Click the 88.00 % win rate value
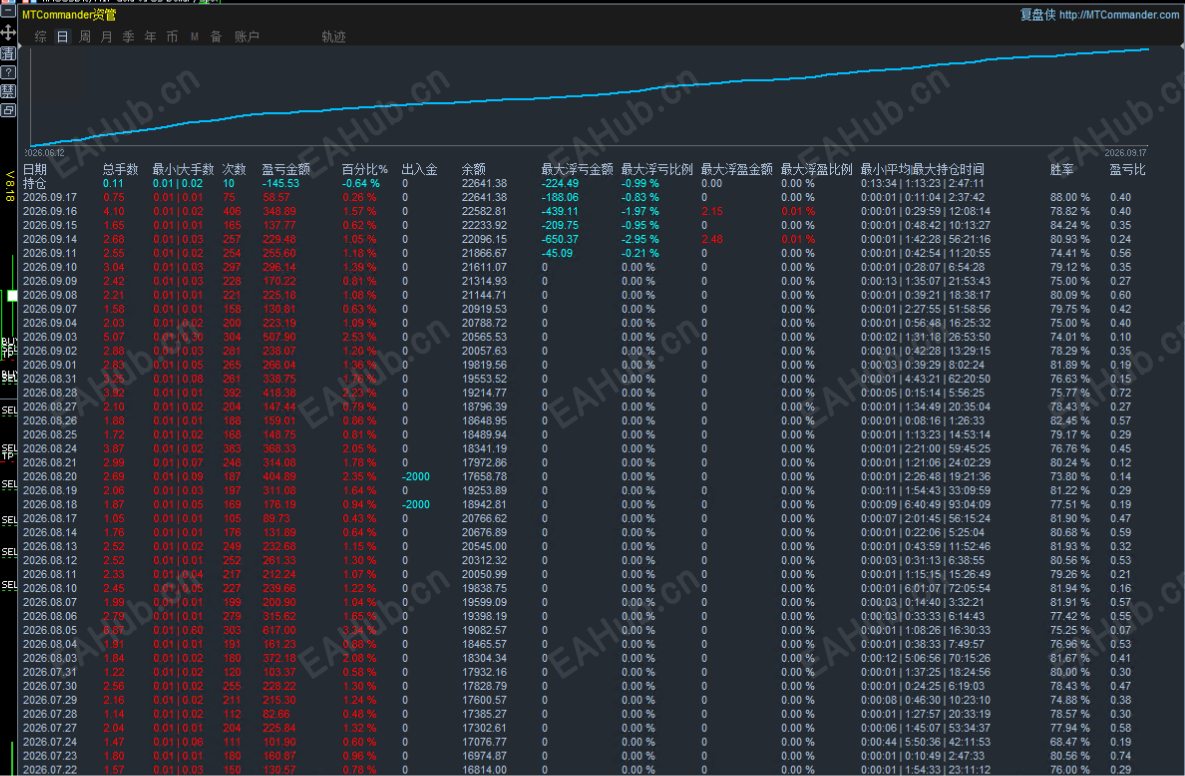 [x=1070, y=197]
